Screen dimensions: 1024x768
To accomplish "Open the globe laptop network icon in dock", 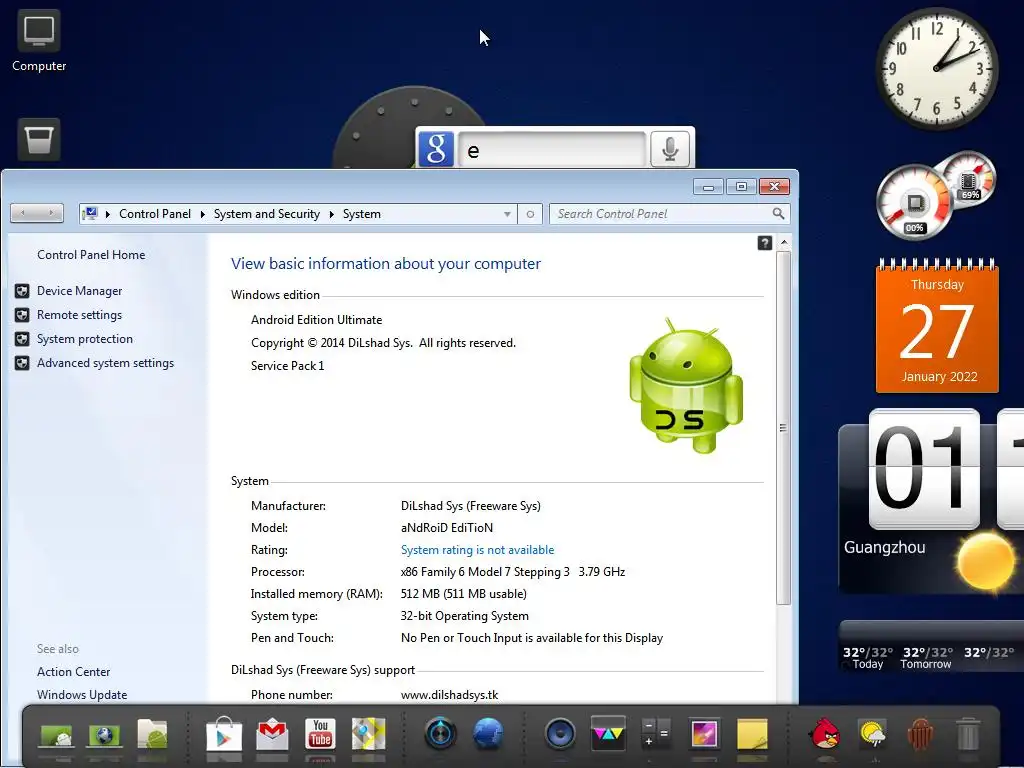I will (x=104, y=735).
